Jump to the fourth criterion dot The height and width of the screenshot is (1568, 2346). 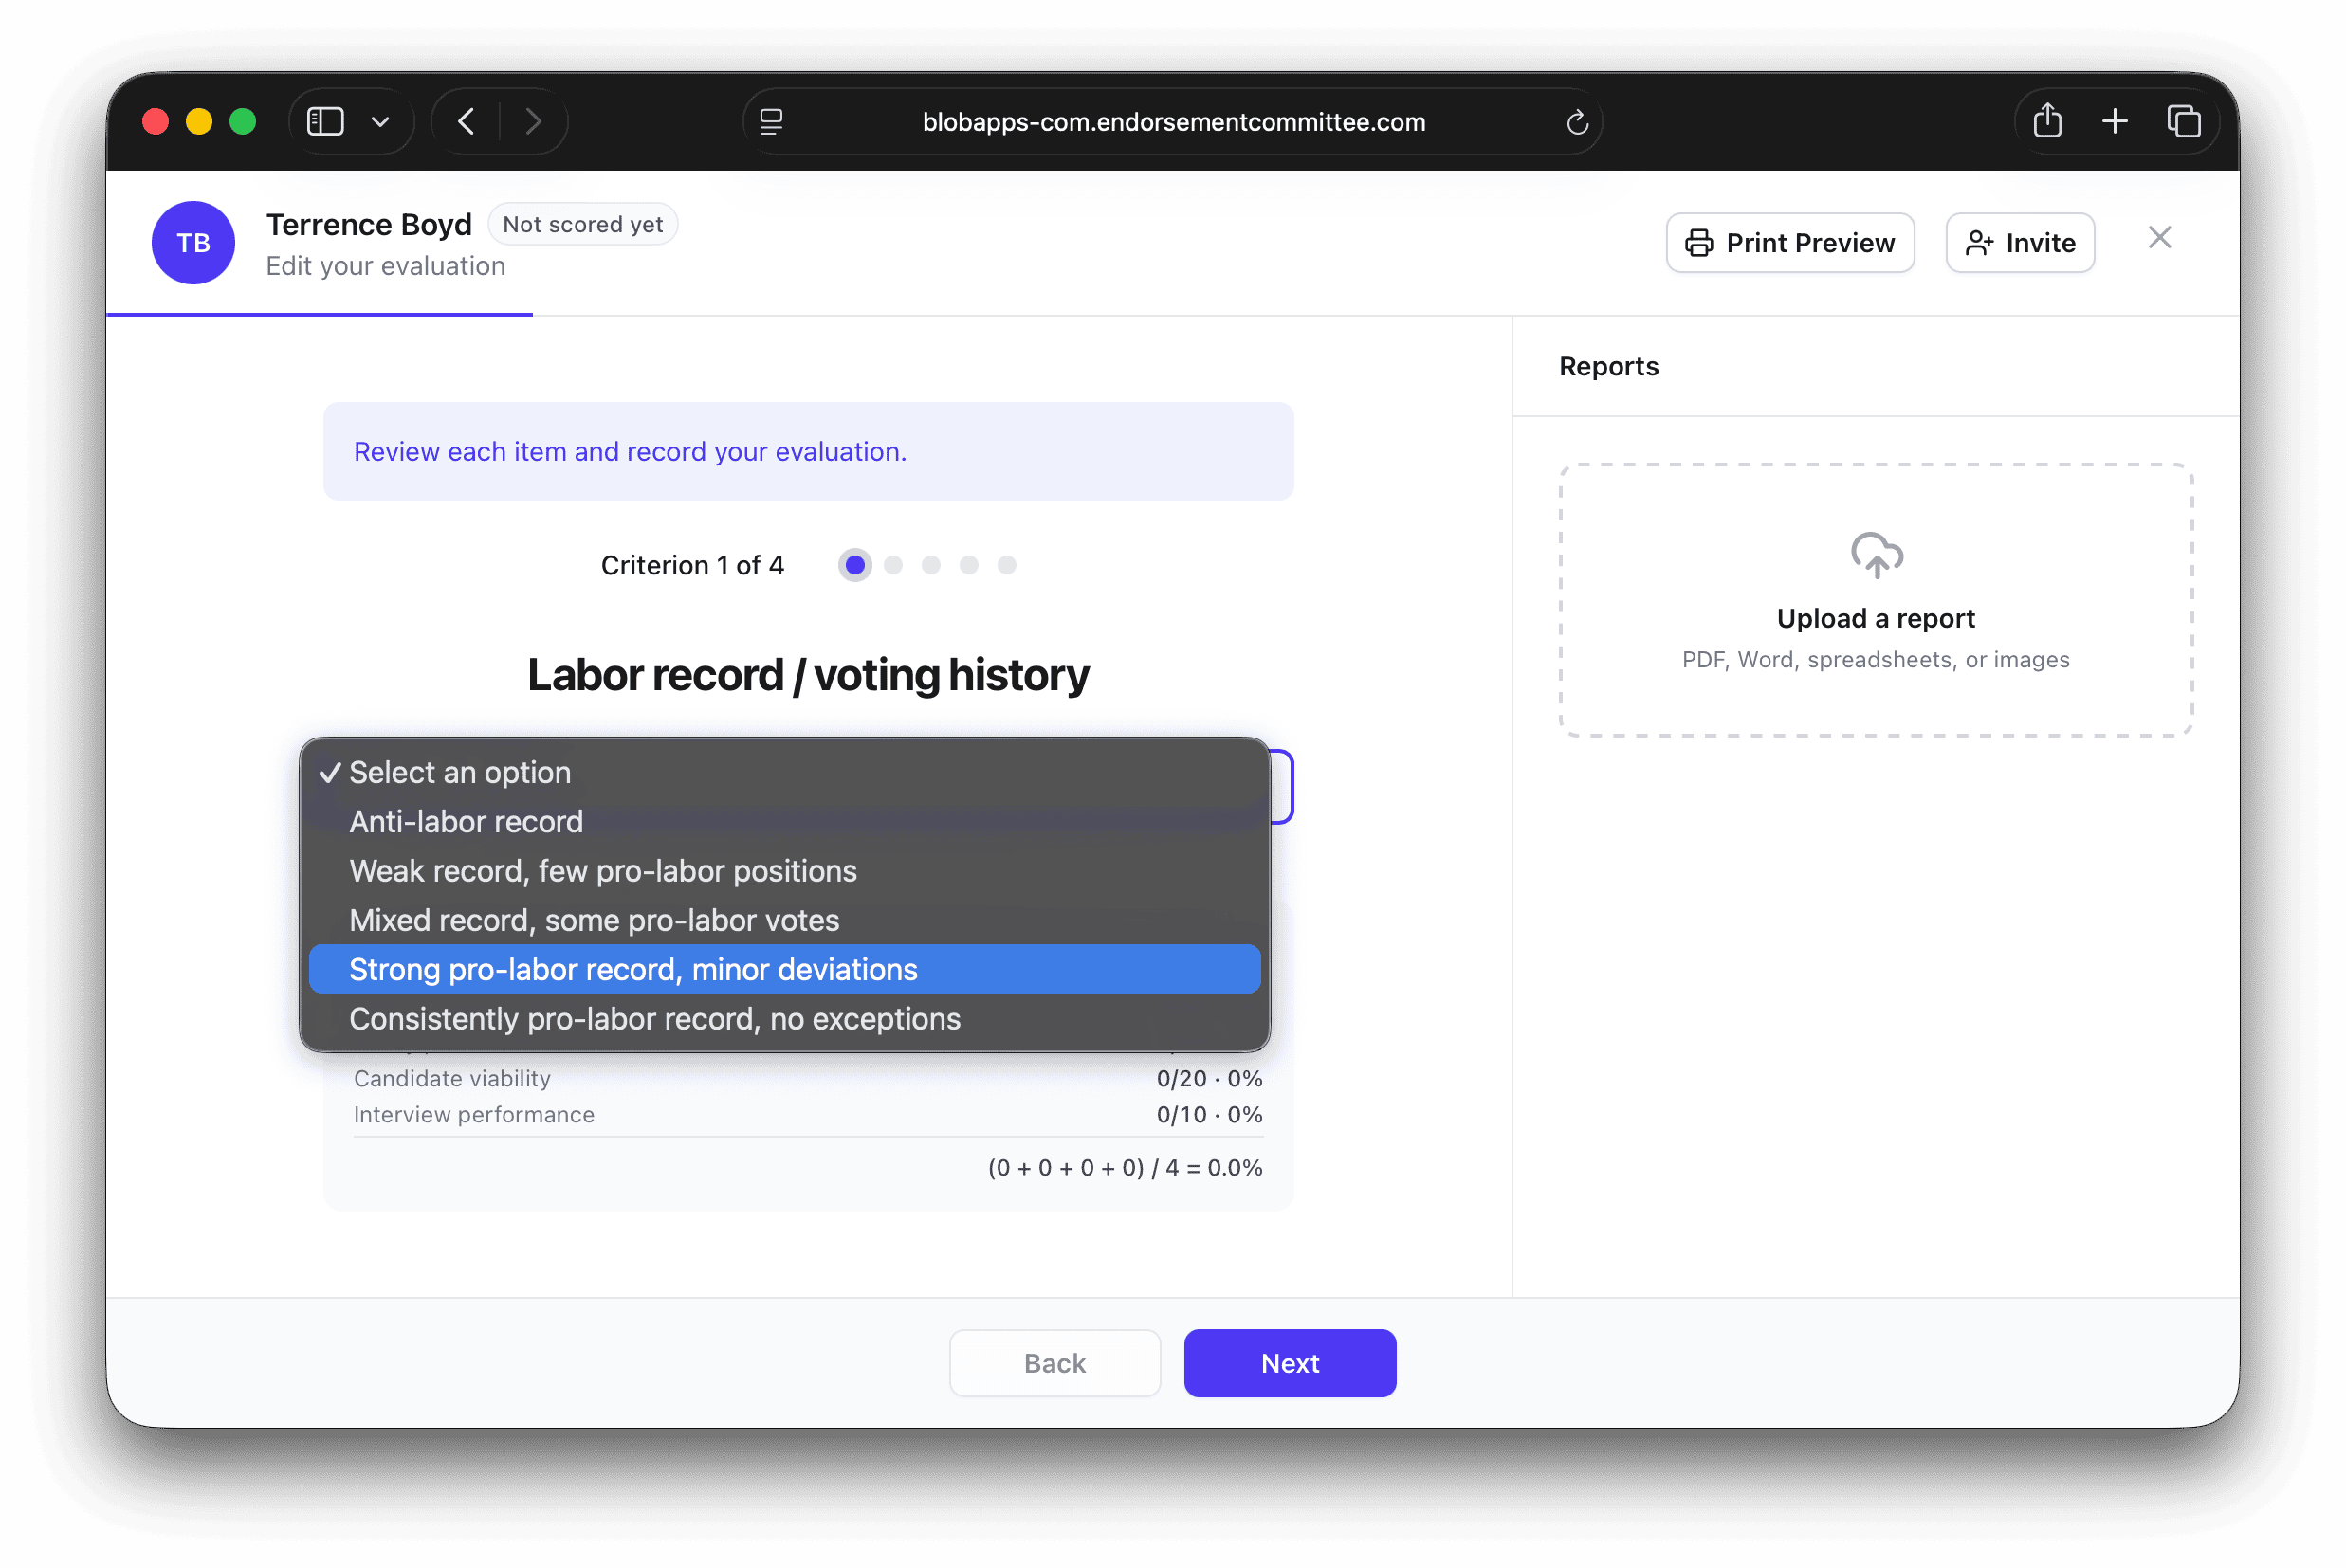tap(969, 565)
